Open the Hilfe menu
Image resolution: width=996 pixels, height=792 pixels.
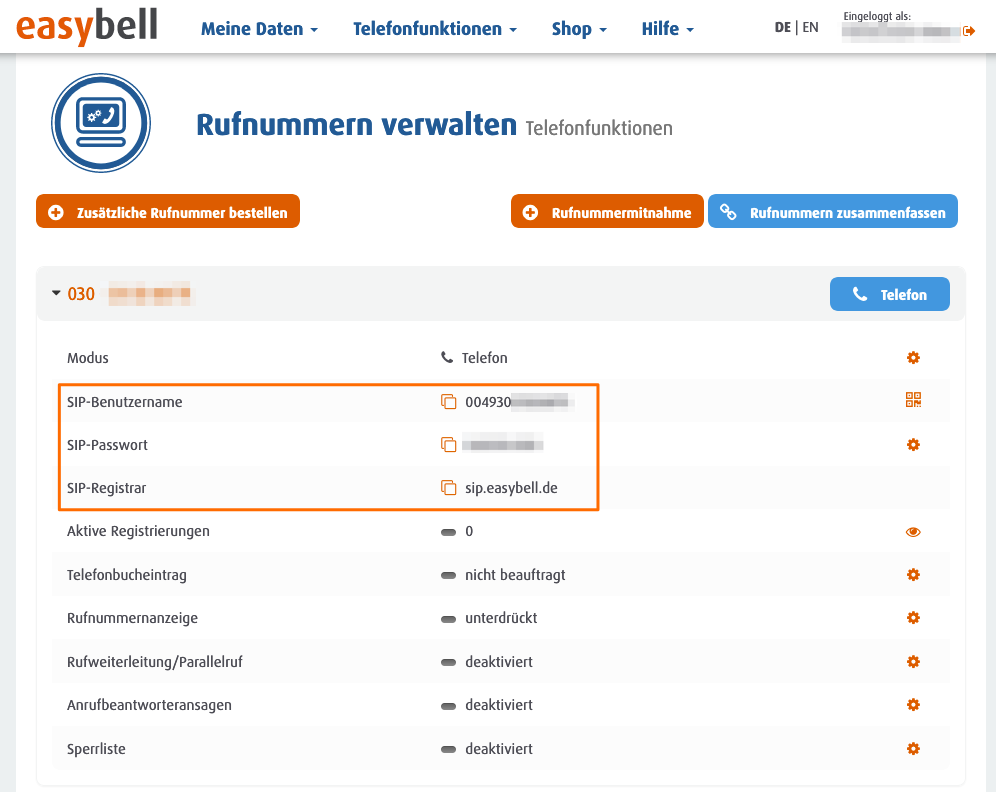click(667, 29)
